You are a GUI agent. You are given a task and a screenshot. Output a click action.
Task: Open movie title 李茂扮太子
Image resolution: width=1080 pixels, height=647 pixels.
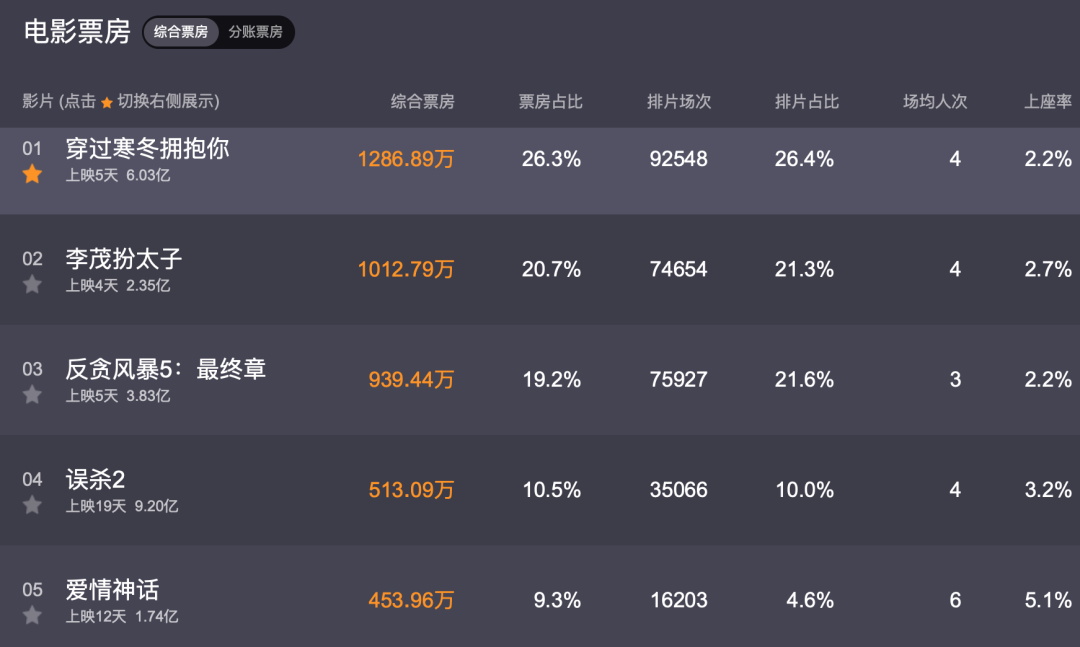tap(124, 259)
